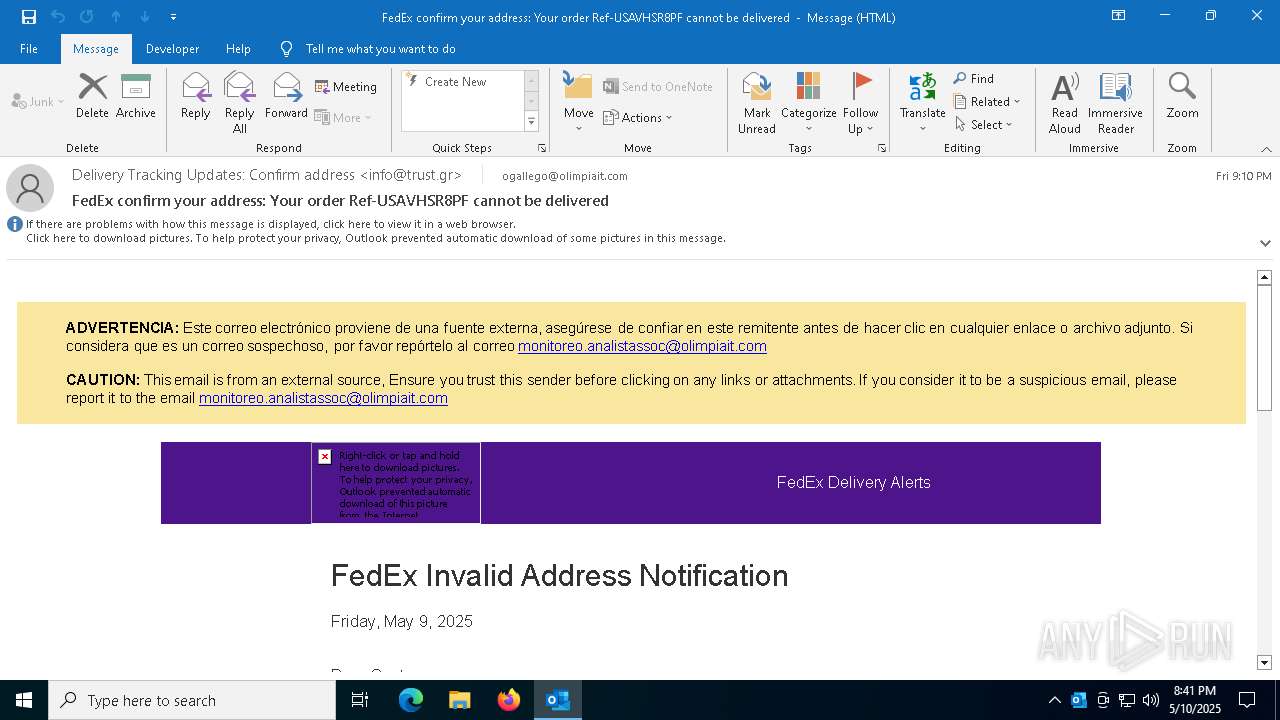Start Read Aloud
The image size is (1280, 720).
1065,103
